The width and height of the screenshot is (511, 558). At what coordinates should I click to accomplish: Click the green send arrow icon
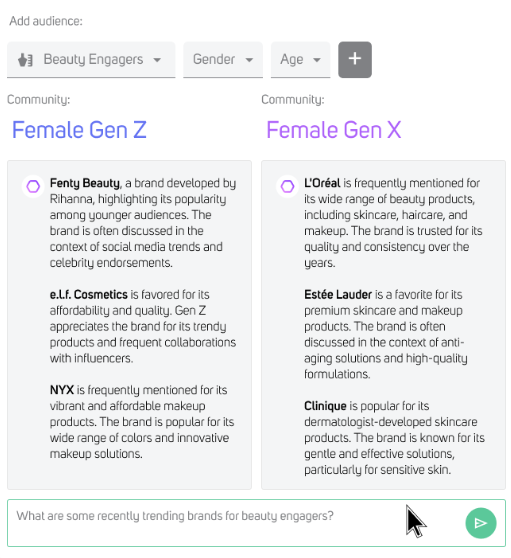481,523
